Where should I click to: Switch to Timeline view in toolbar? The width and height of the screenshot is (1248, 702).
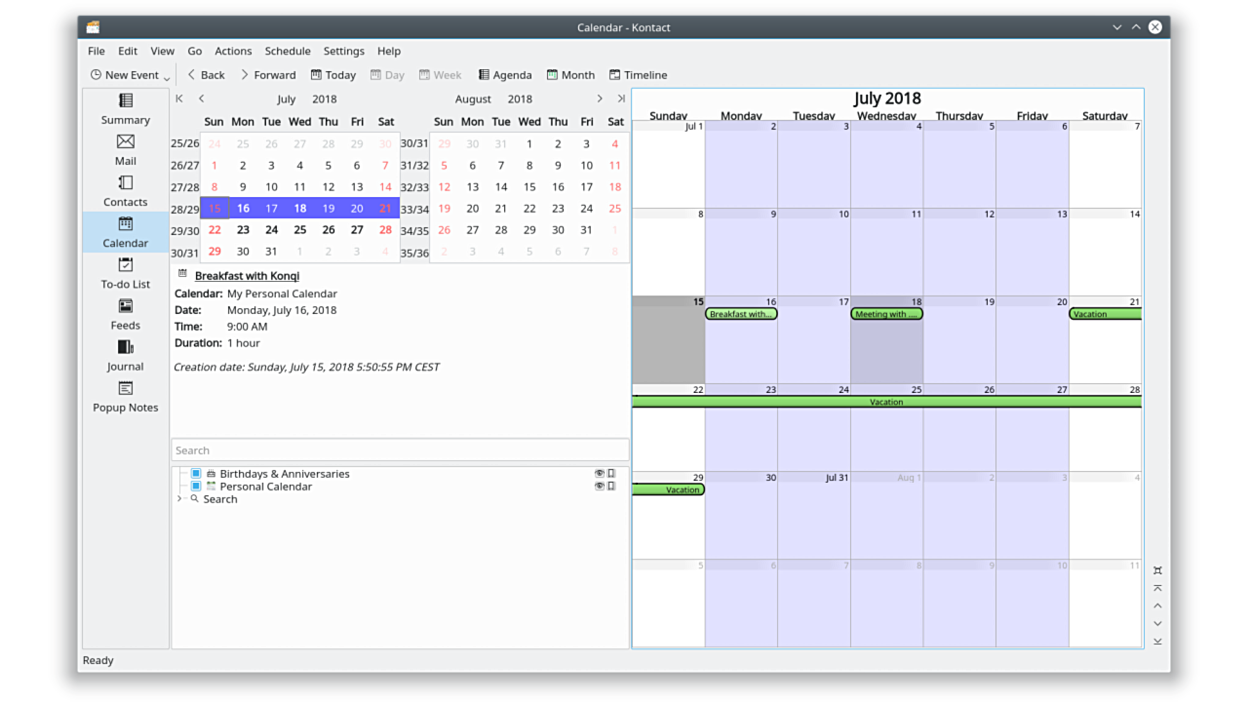point(637,75)
